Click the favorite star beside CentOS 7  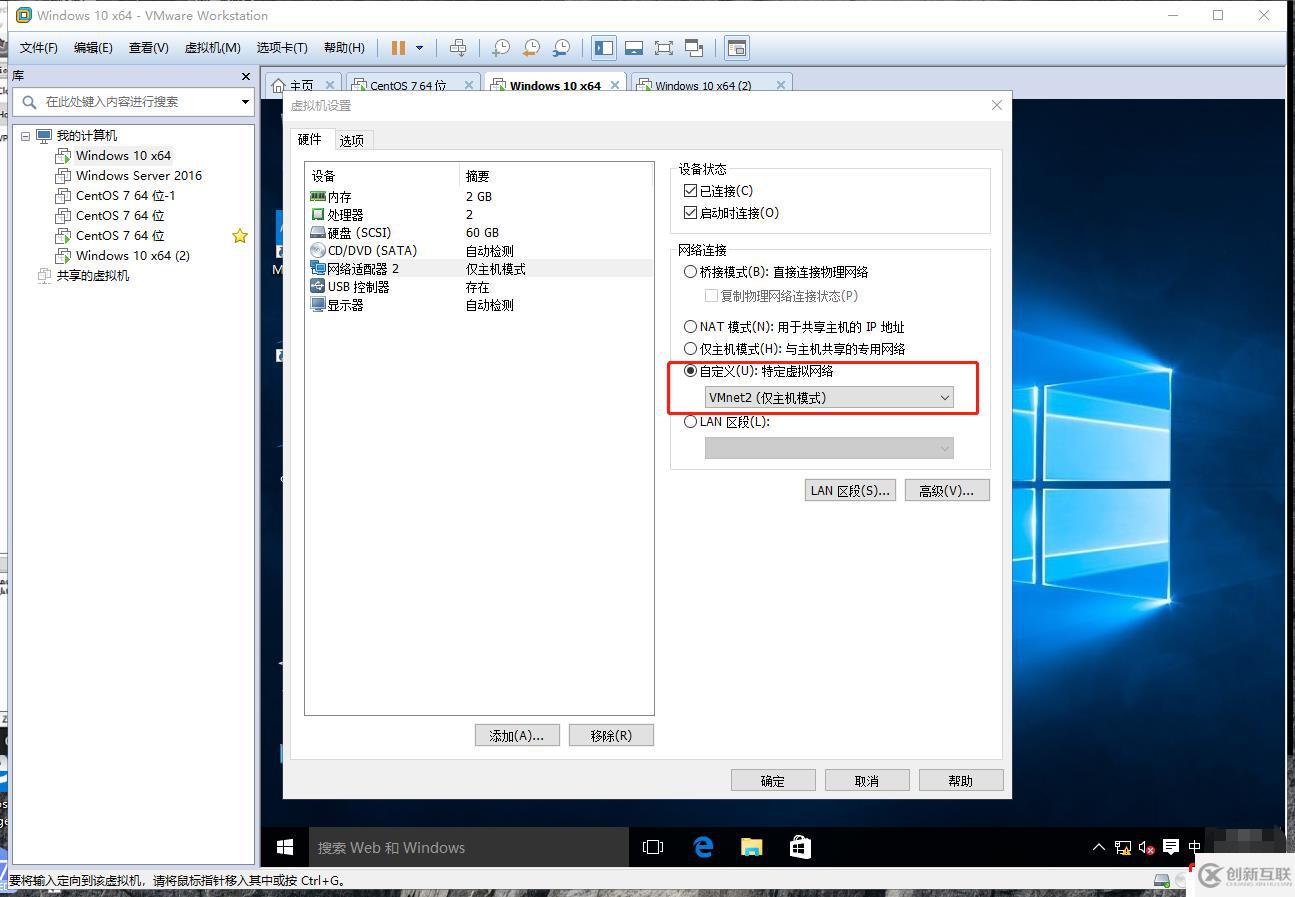[x=240, y=236]
